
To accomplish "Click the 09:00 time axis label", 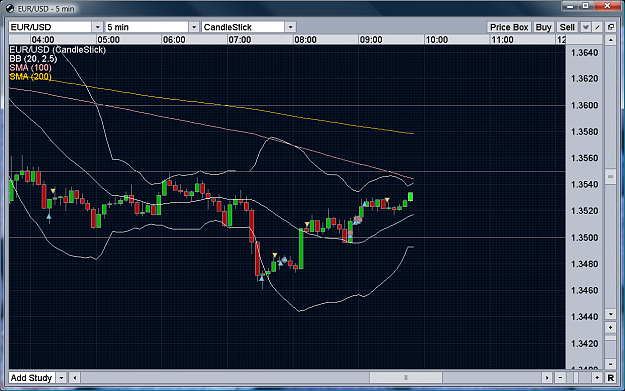I will 371,40.
